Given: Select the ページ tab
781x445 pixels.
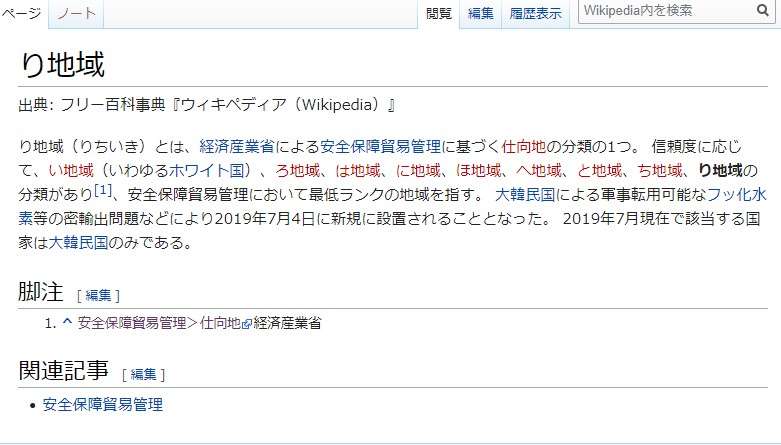Looking at the screenshot, I should [21, 13].
